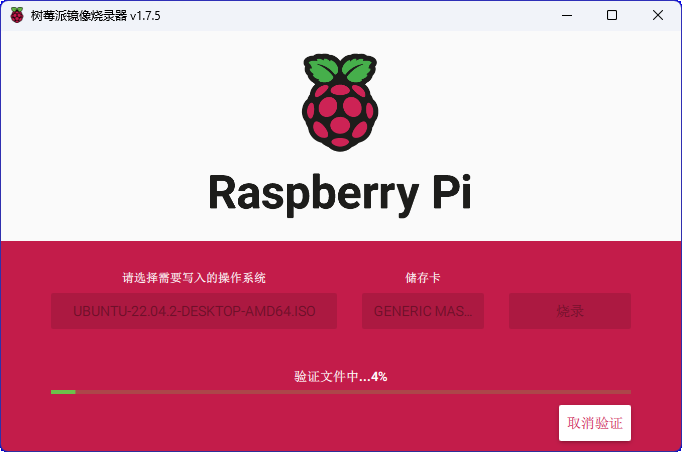Viewport: 682px width, 452px height.
Task: Click the 树莓派镜像烧录器 v1.7.5 window title
Action: point(96,16)
